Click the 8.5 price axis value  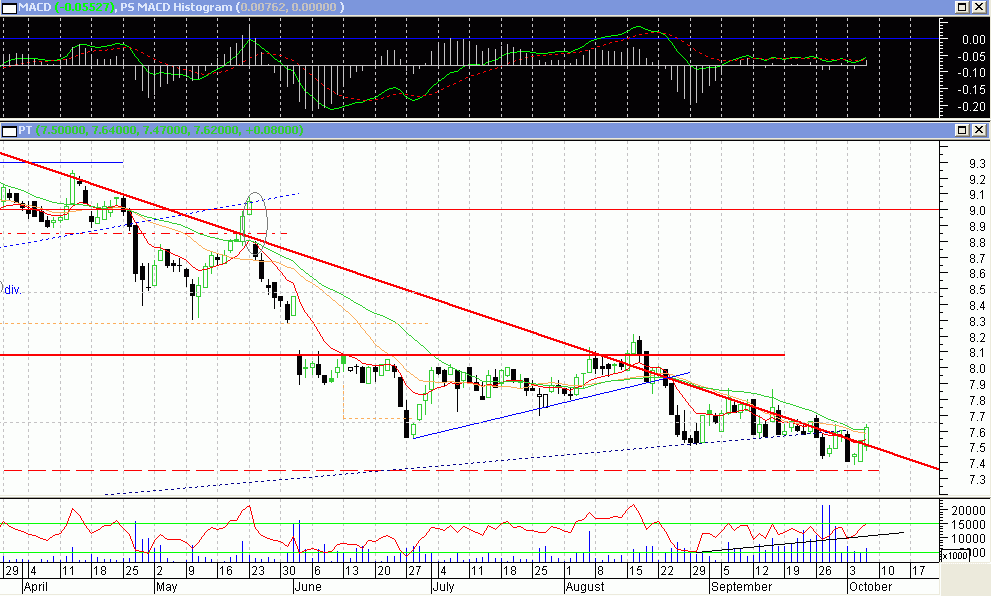click(977, 289)
